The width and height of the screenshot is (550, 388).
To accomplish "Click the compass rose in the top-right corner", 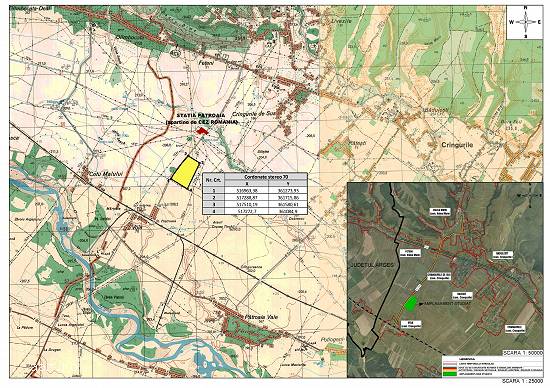I will [525, 22].
